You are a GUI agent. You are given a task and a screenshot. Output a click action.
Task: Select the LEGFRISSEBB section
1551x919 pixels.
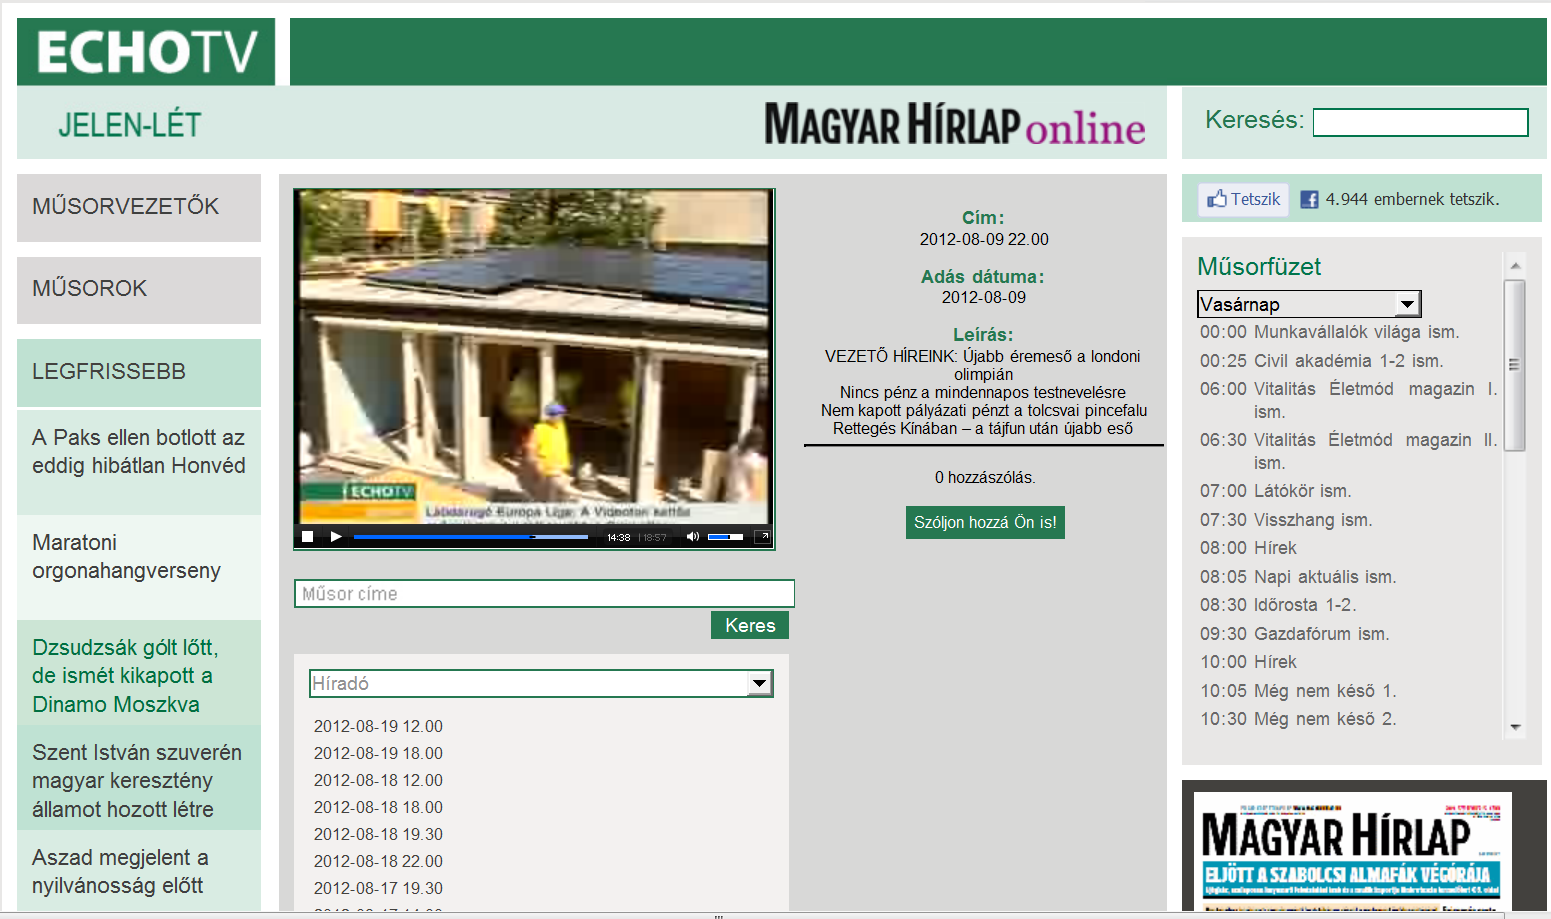pos(139,372)
